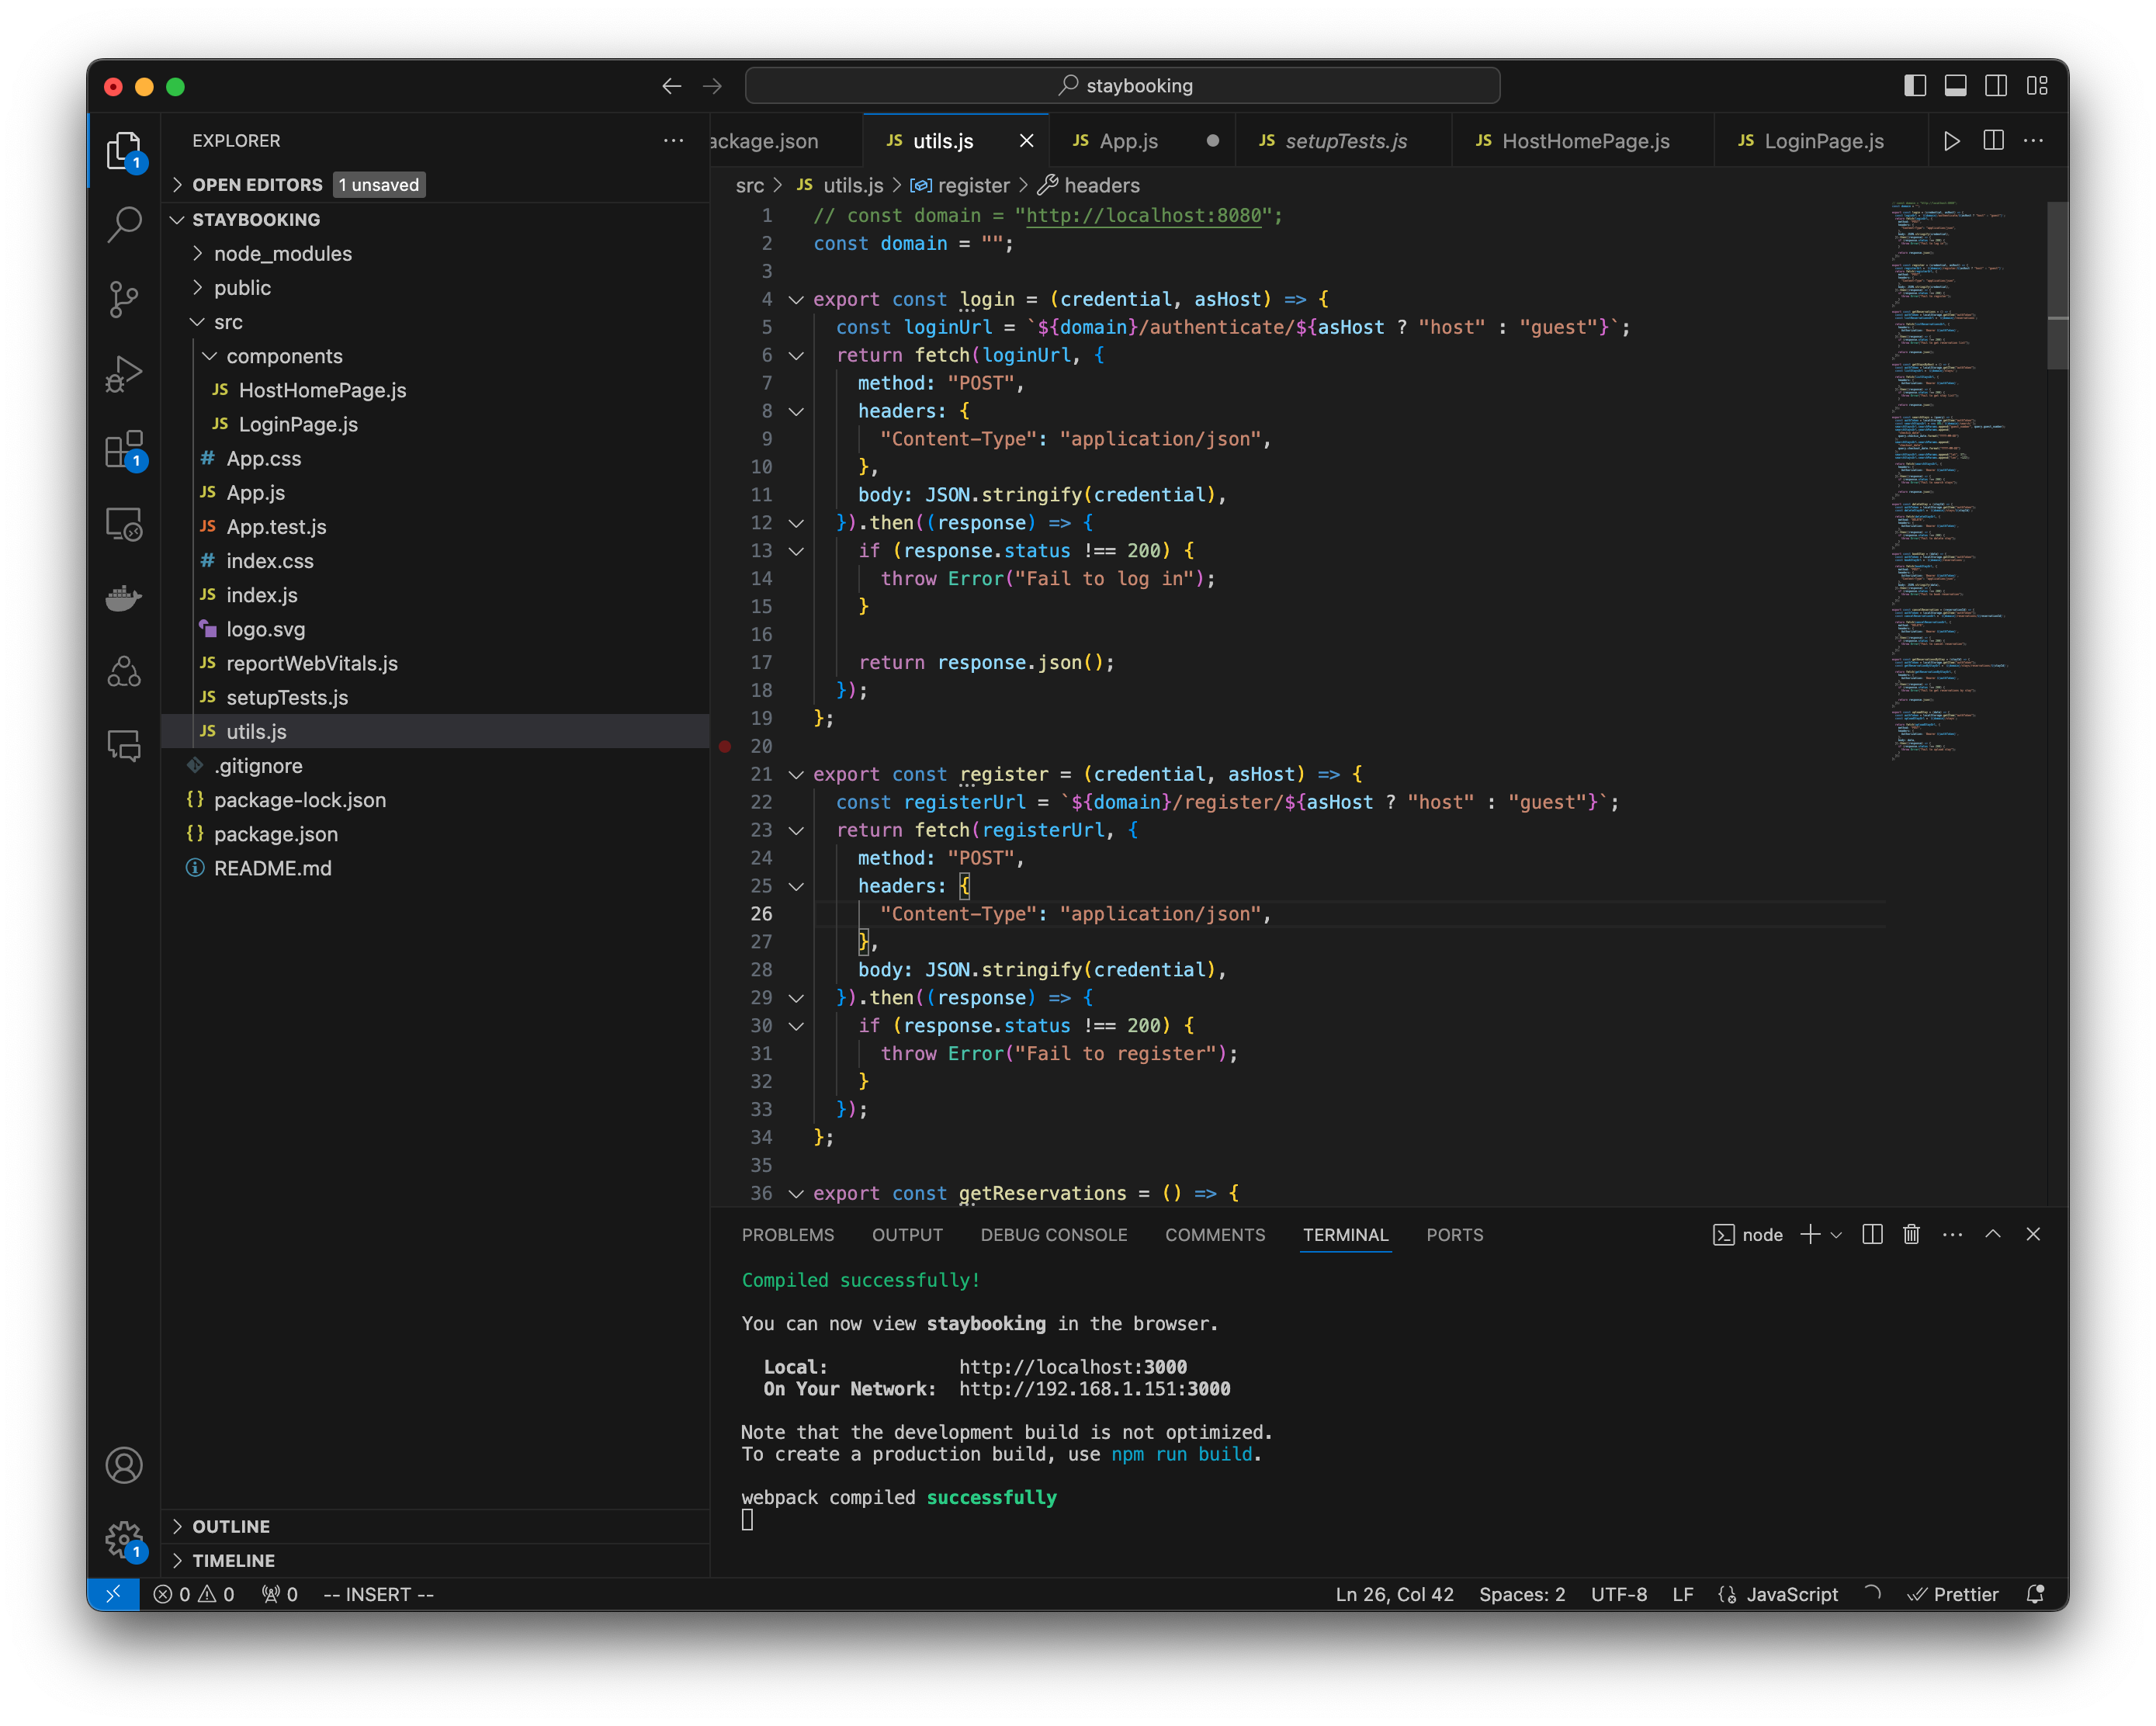The image size is (2156, 1726).
Task: Switch to the PROBLEMS panel tab
Action: pos(788,1235)
